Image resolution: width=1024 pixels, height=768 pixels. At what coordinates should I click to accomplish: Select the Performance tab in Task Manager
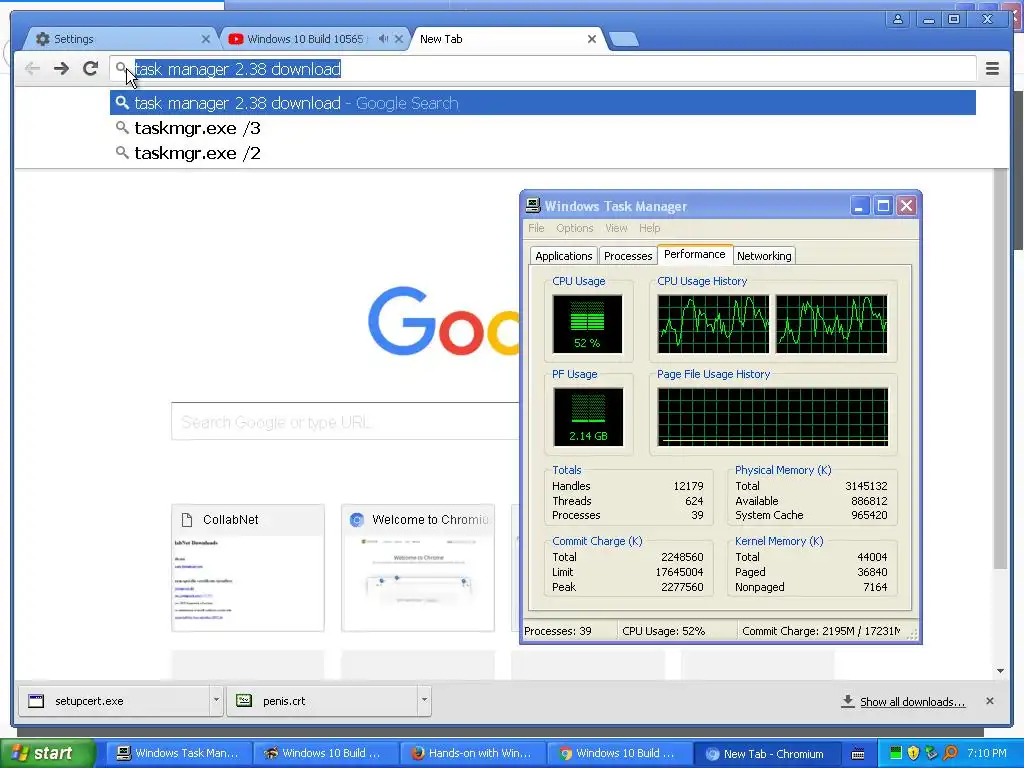(x=694, y=254)
